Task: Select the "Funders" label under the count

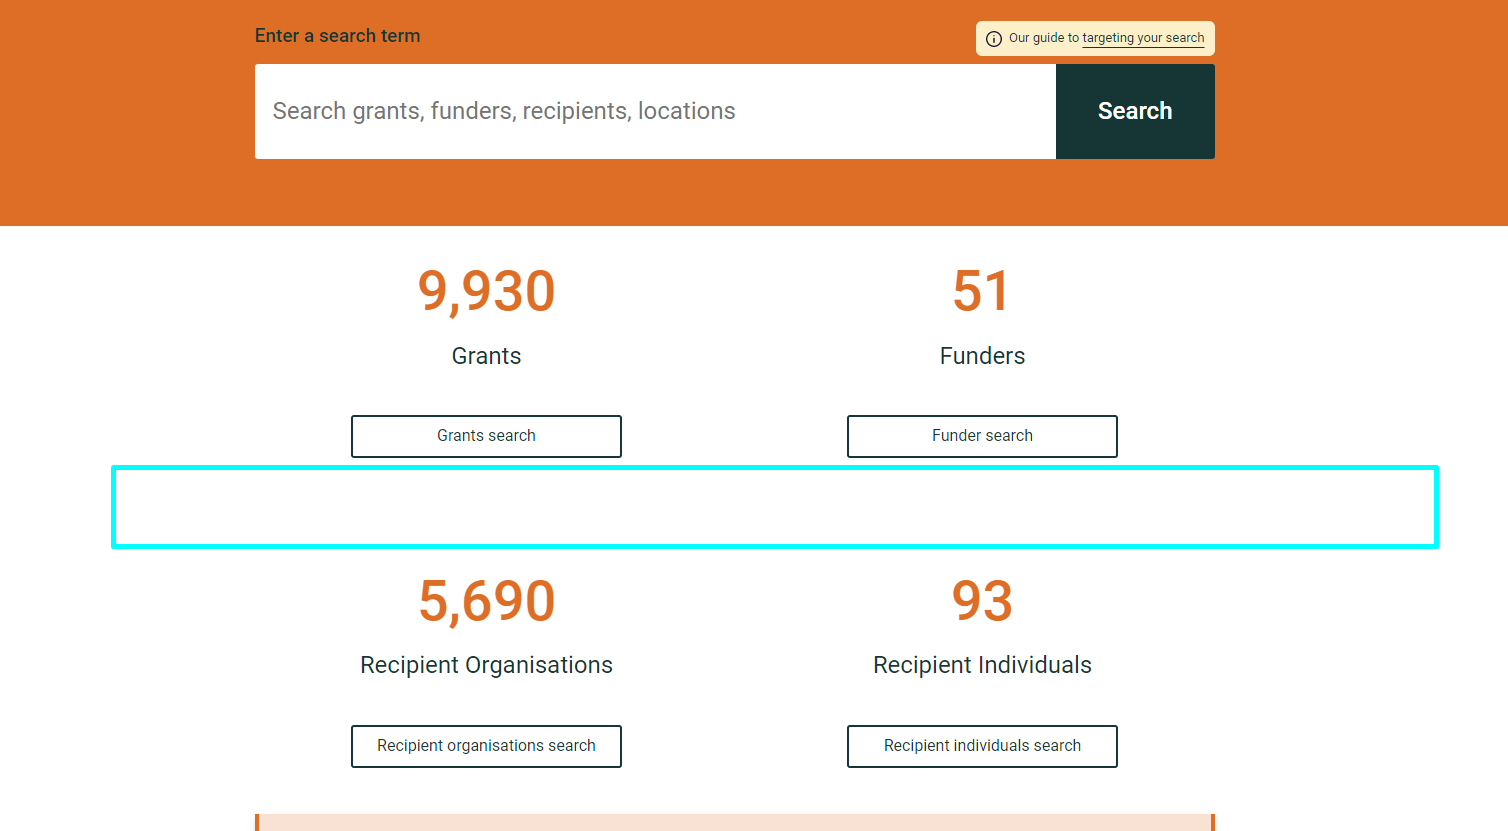Action: 982,355
